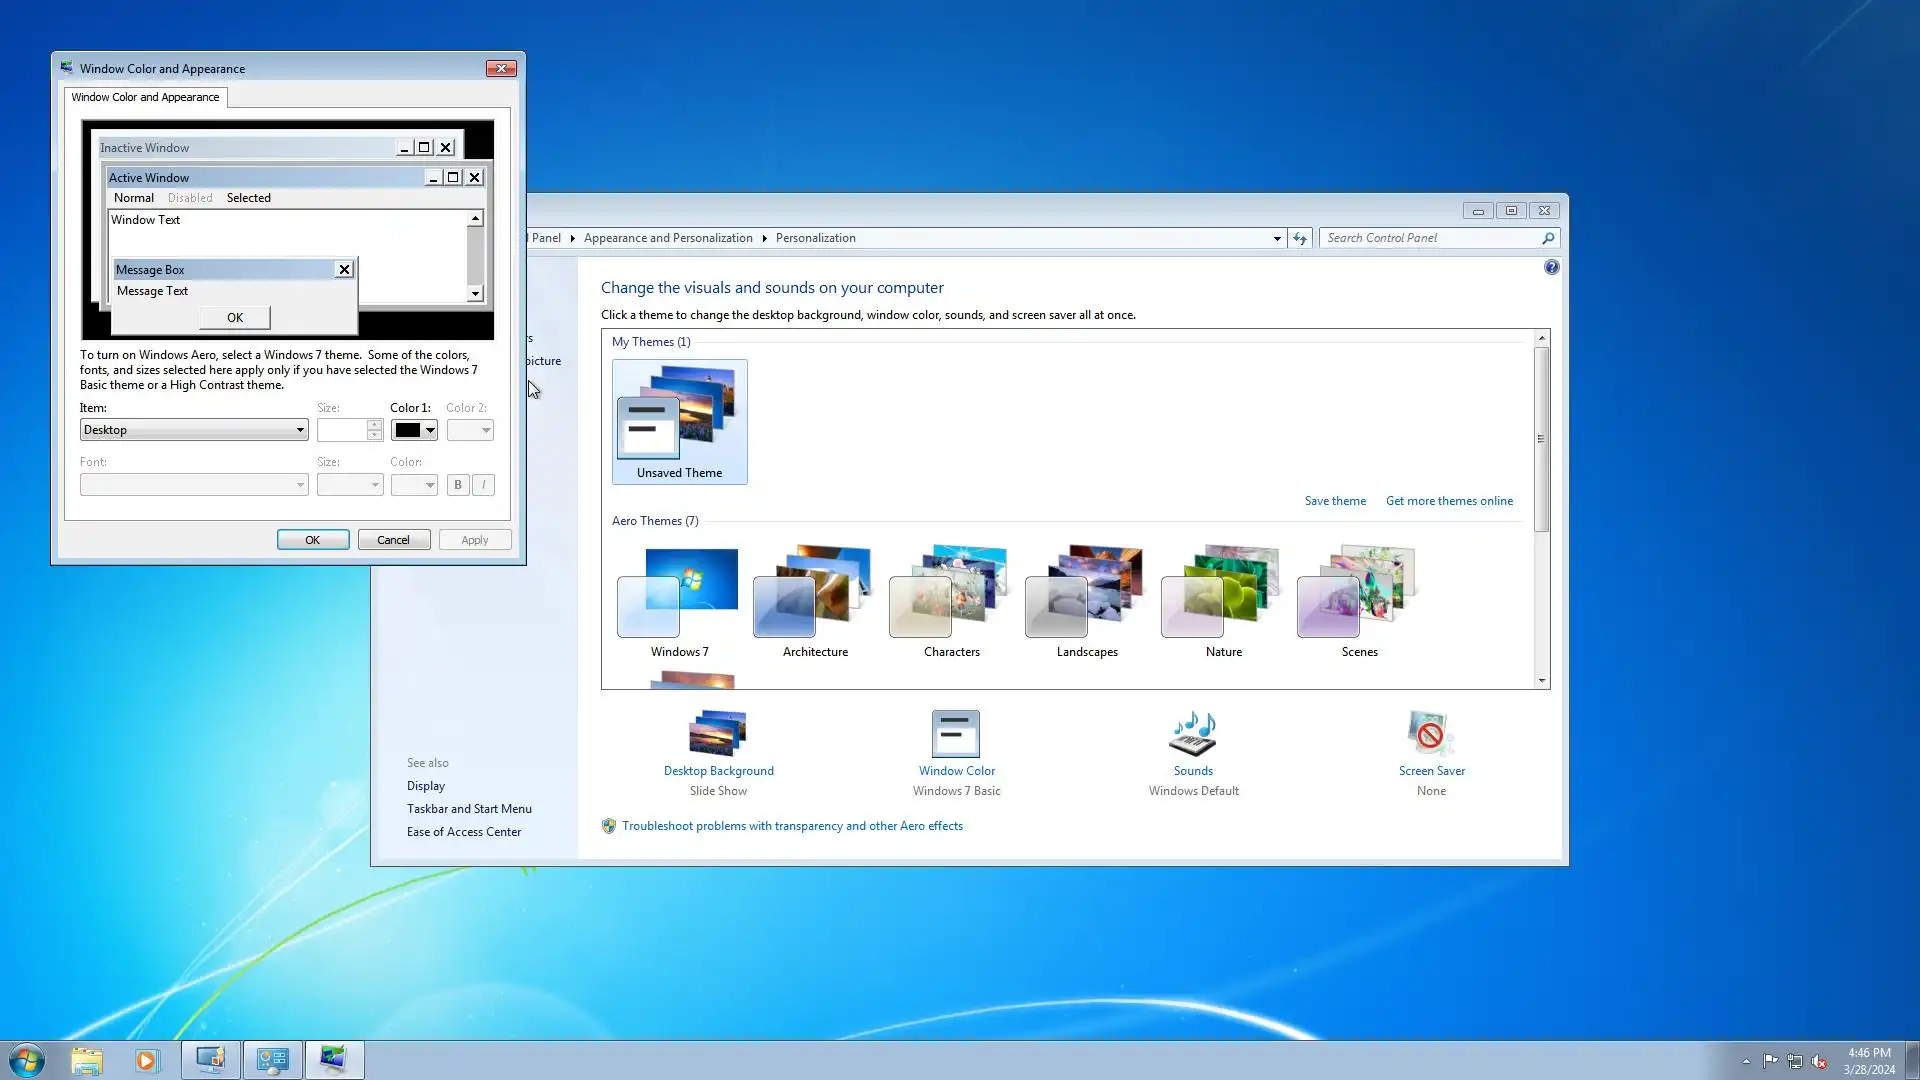Click the Window Color and Appearance tab

[145, 97]
